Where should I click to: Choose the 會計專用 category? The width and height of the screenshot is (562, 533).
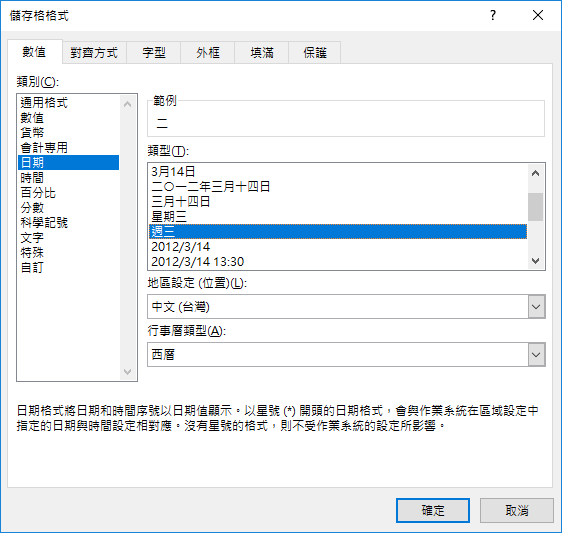68,147
